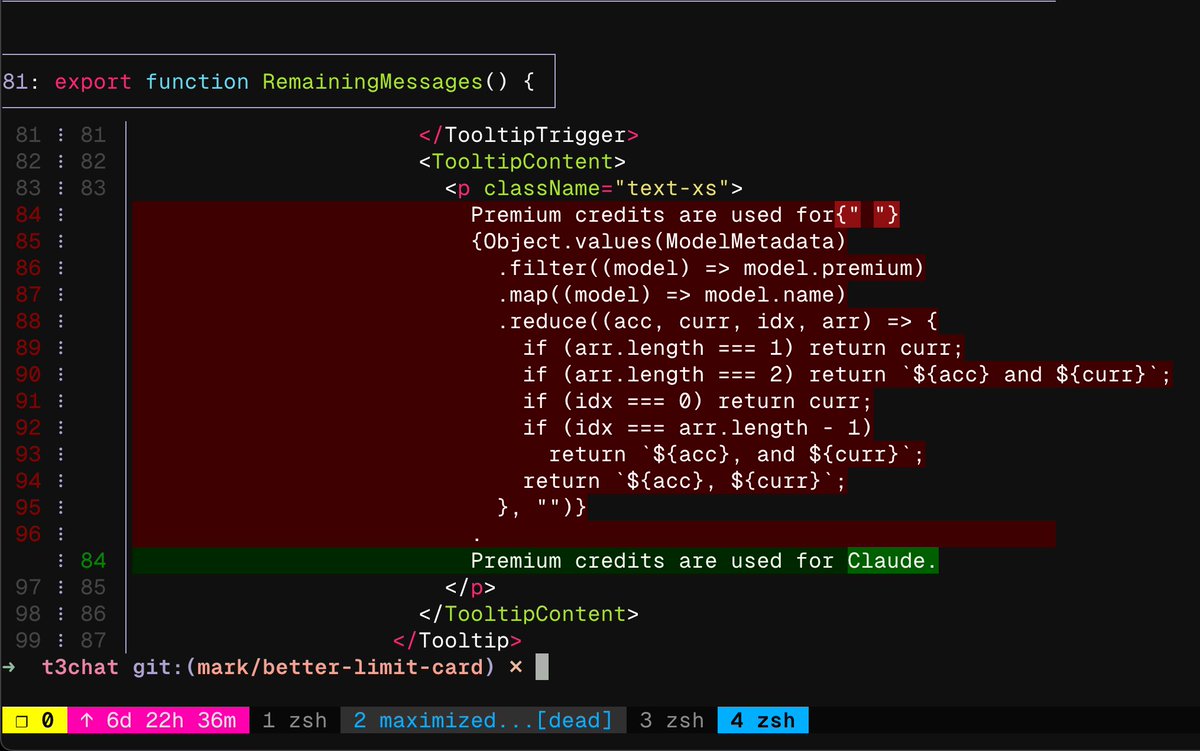Click the className="text-xs" attribute

(x=607, y=188)
